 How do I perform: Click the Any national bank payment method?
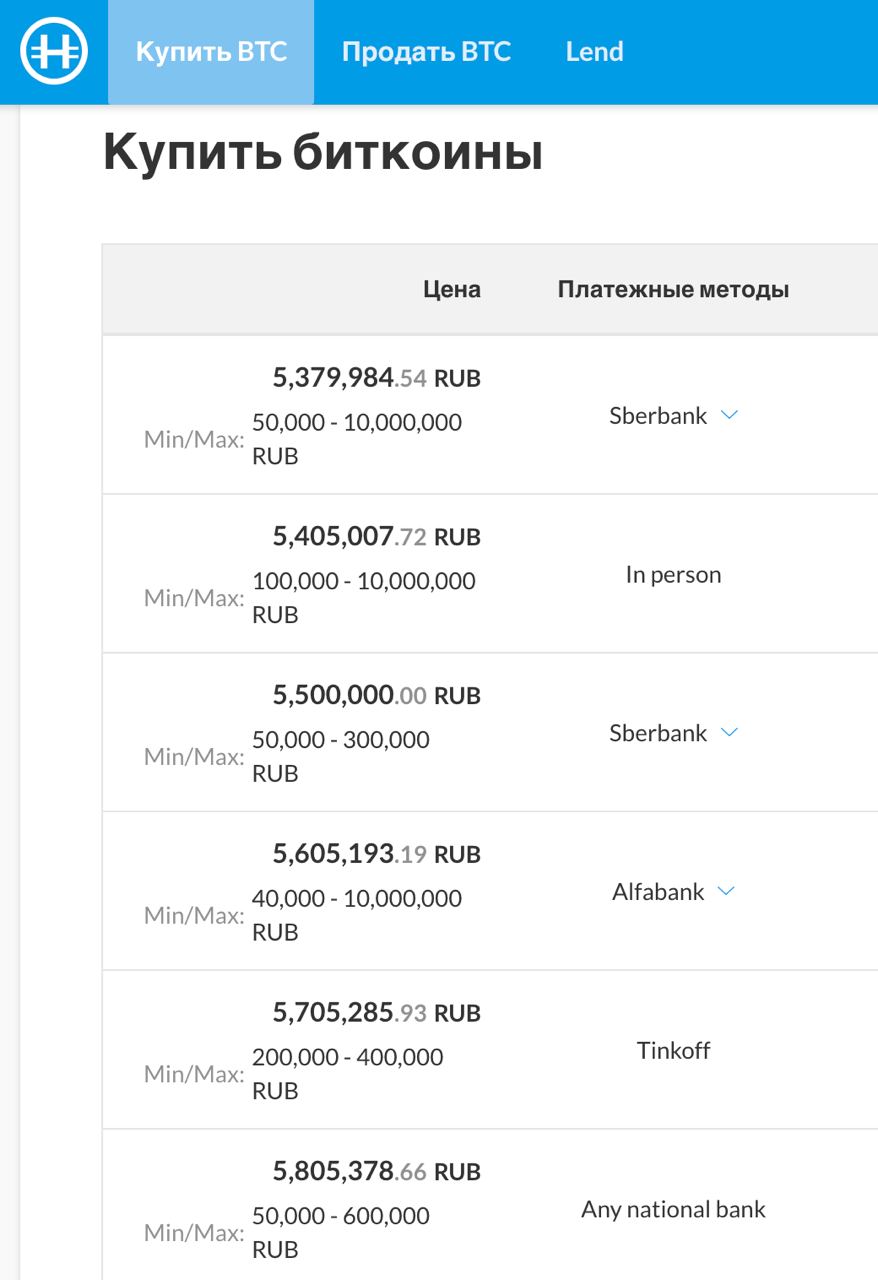(x=673, y=1209)
